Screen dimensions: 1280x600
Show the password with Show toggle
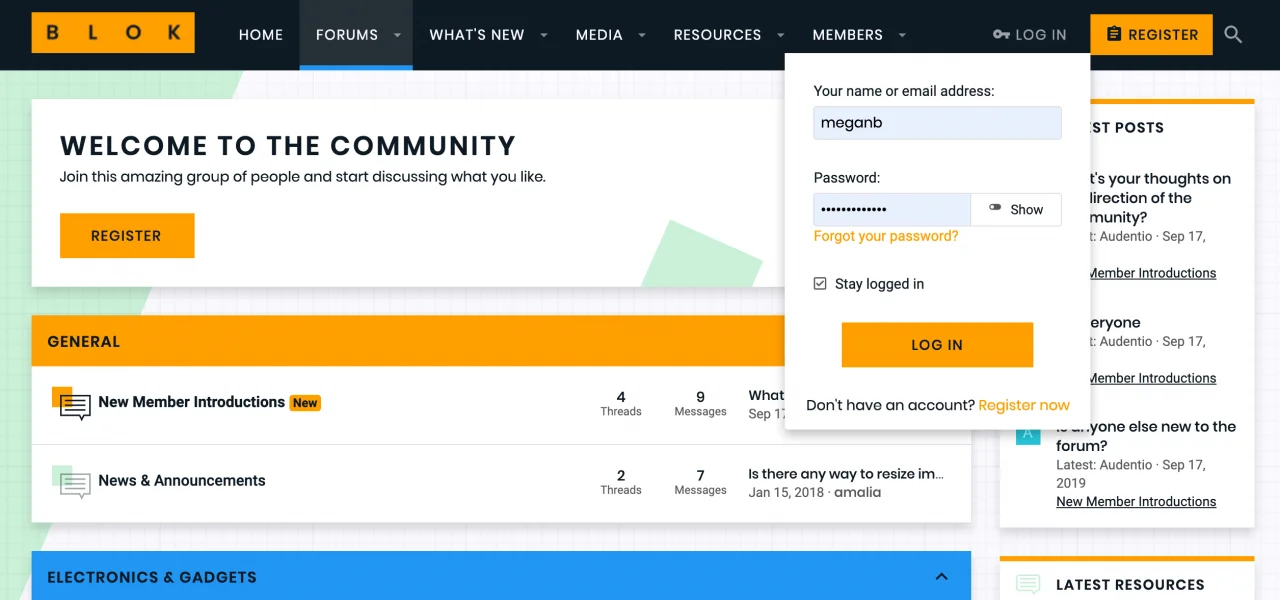click(x=1016, y=210)
